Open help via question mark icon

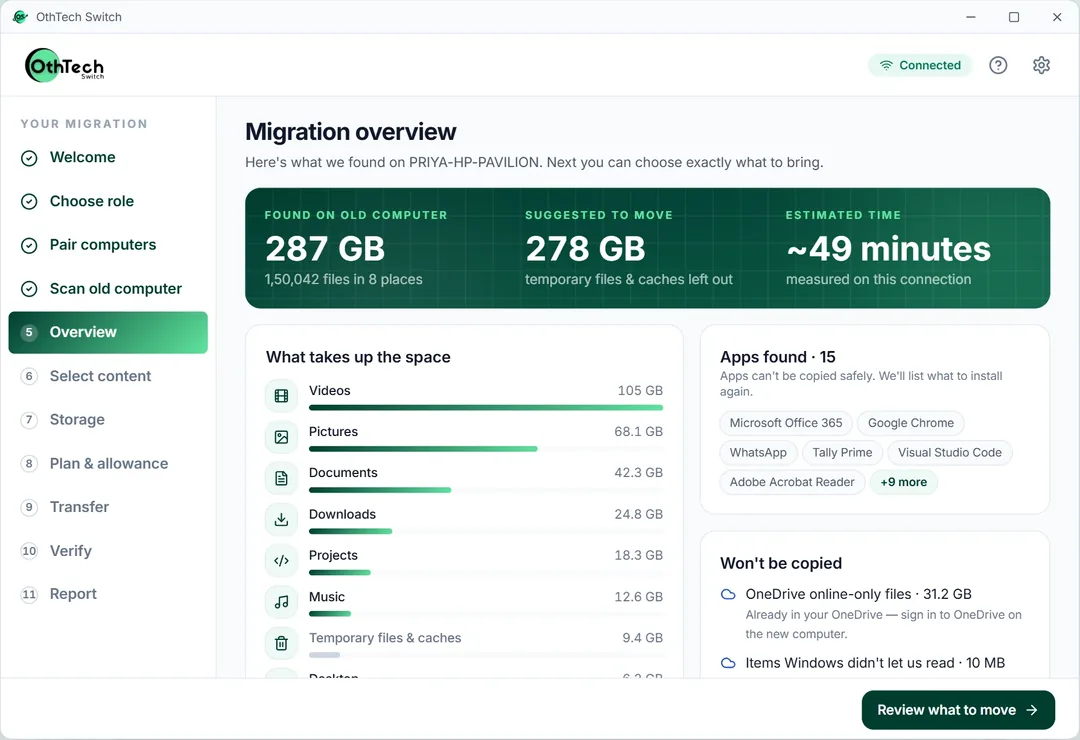998,65
